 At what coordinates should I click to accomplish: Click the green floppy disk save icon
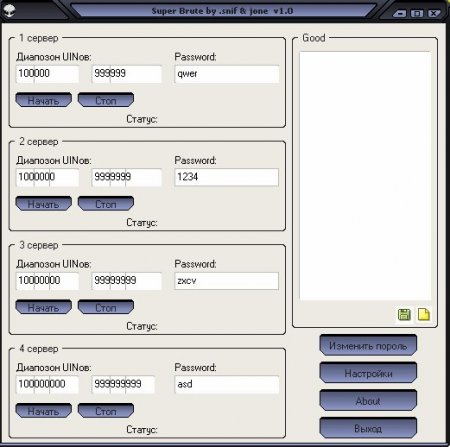(x=404, y=314)
